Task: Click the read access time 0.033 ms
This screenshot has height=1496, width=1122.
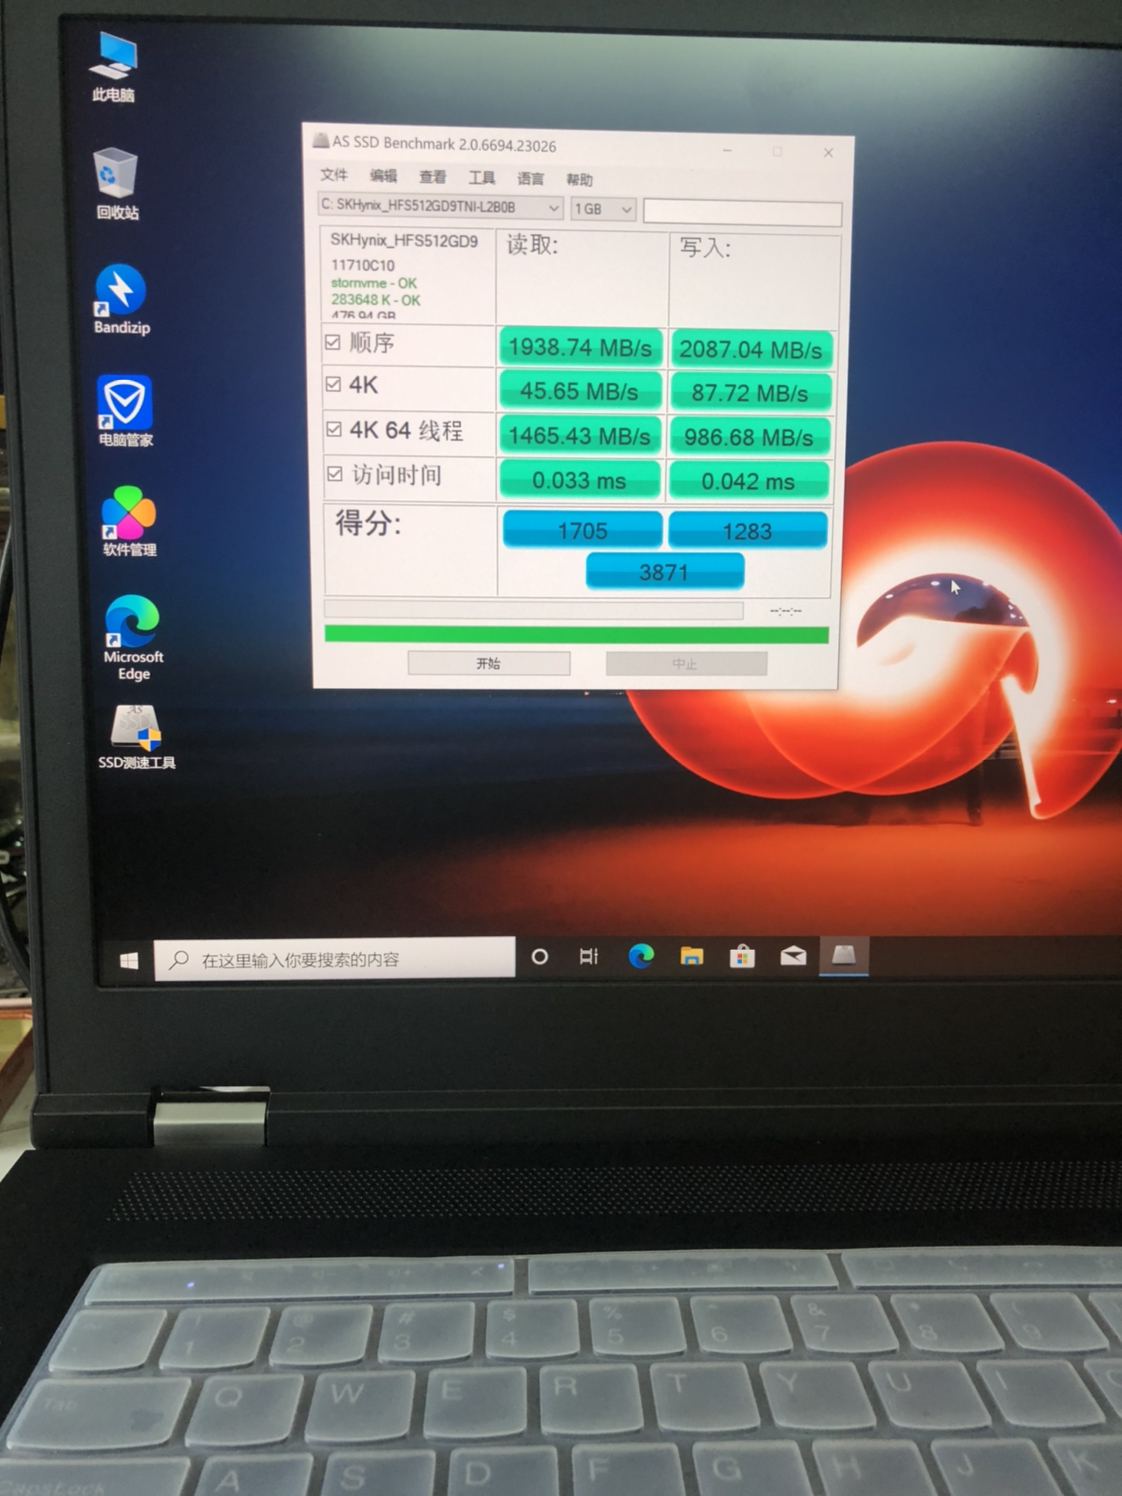Action: point(579,480)
